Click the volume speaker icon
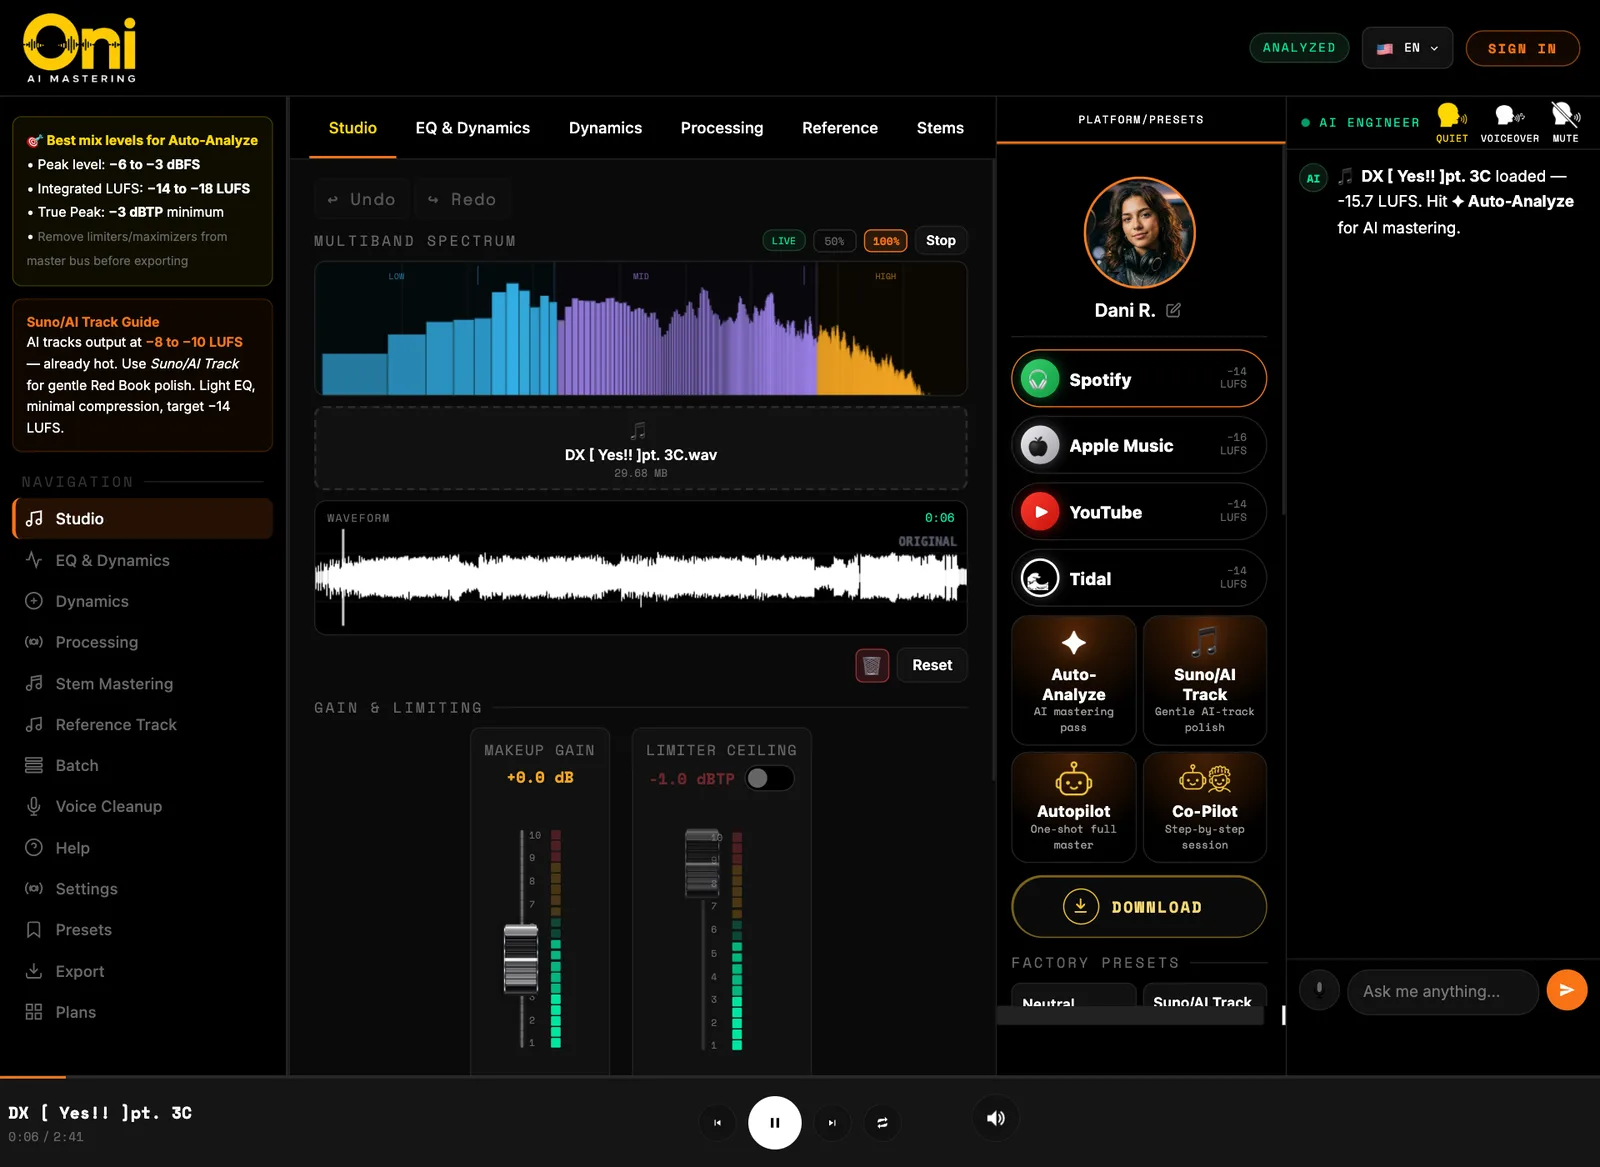Viewport: 1600px width, 1167px height. (x=996, y=1118)
